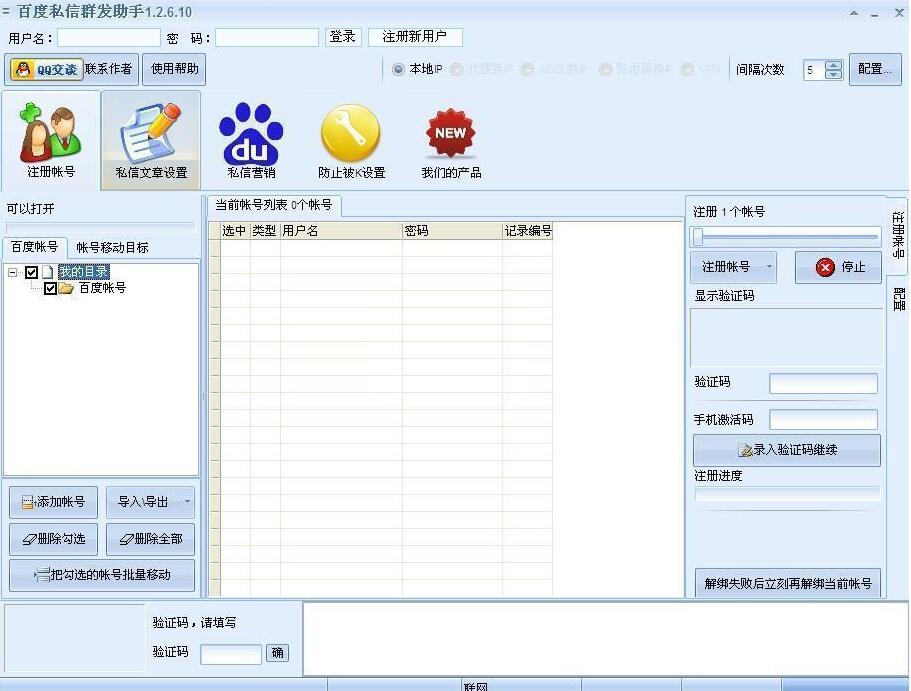Open 使用帮助
Image resolution: width=911 pixels, height=691 pixels.
pyautogui.click(x=174, y=69)
